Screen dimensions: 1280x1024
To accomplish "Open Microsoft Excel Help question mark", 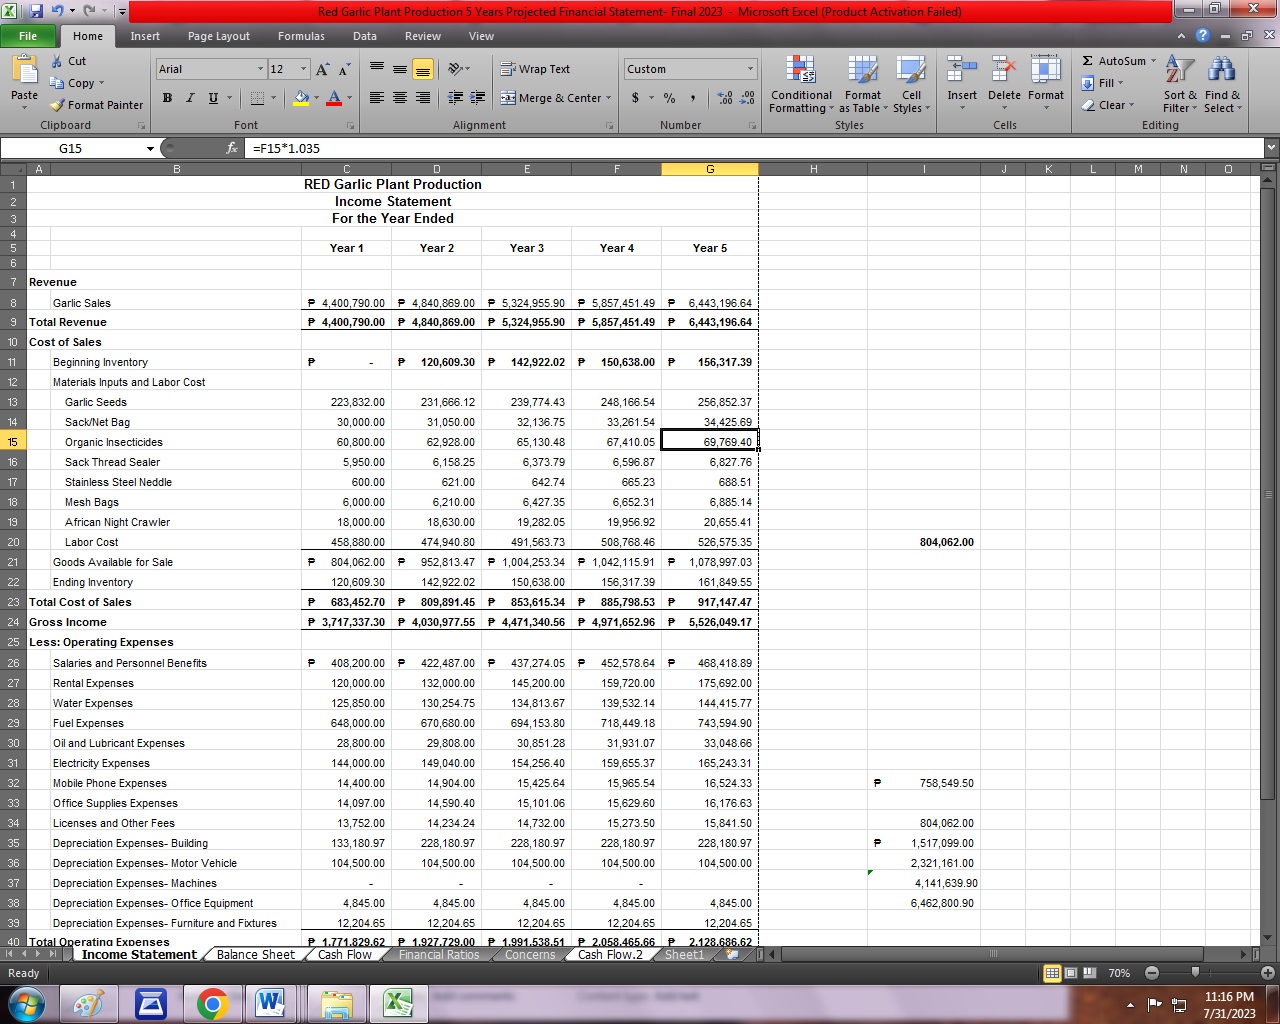I will (x=1203, y=36).
